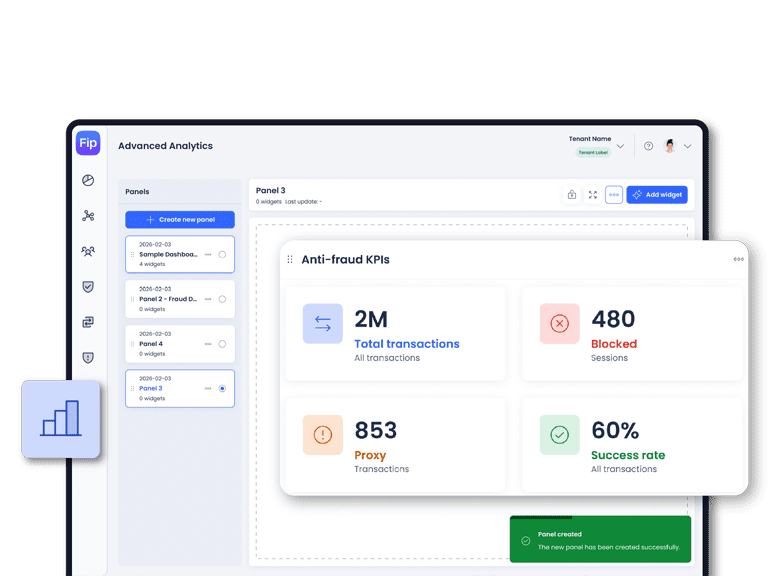Open Panel 4 options dots
The height and width of the screenshot is (576, 768).
[x=208, y=344]
